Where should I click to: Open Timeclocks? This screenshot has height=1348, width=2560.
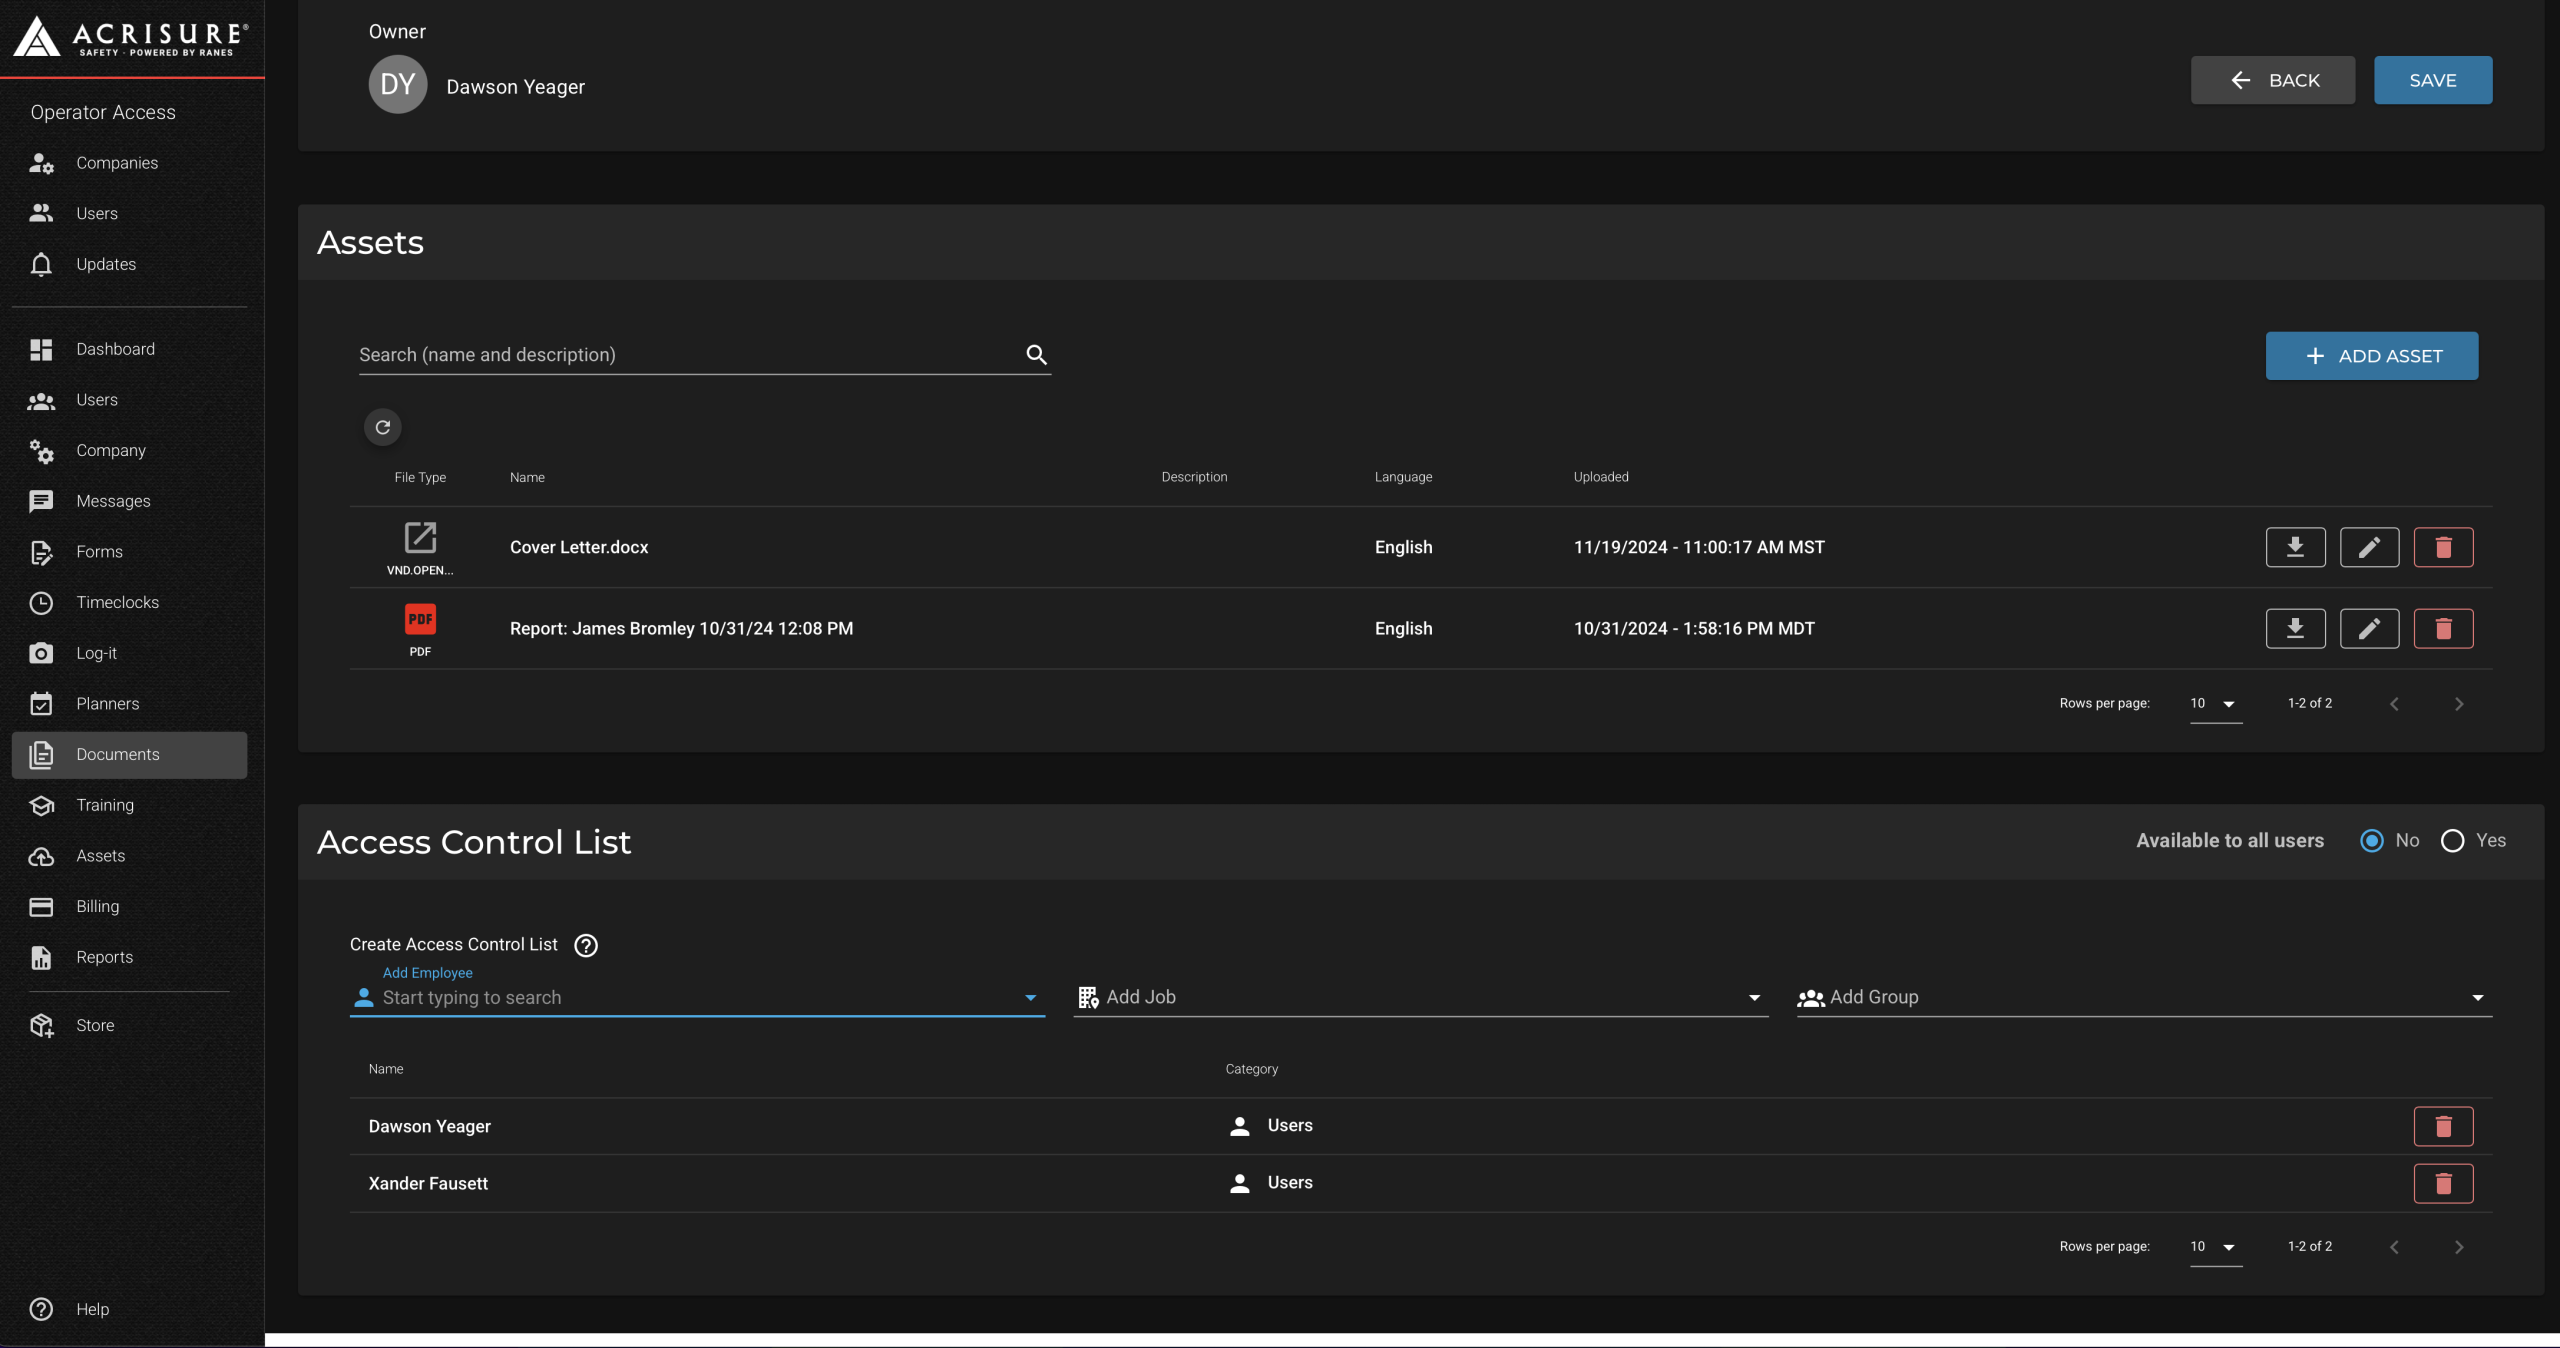[x=130, y=602]
